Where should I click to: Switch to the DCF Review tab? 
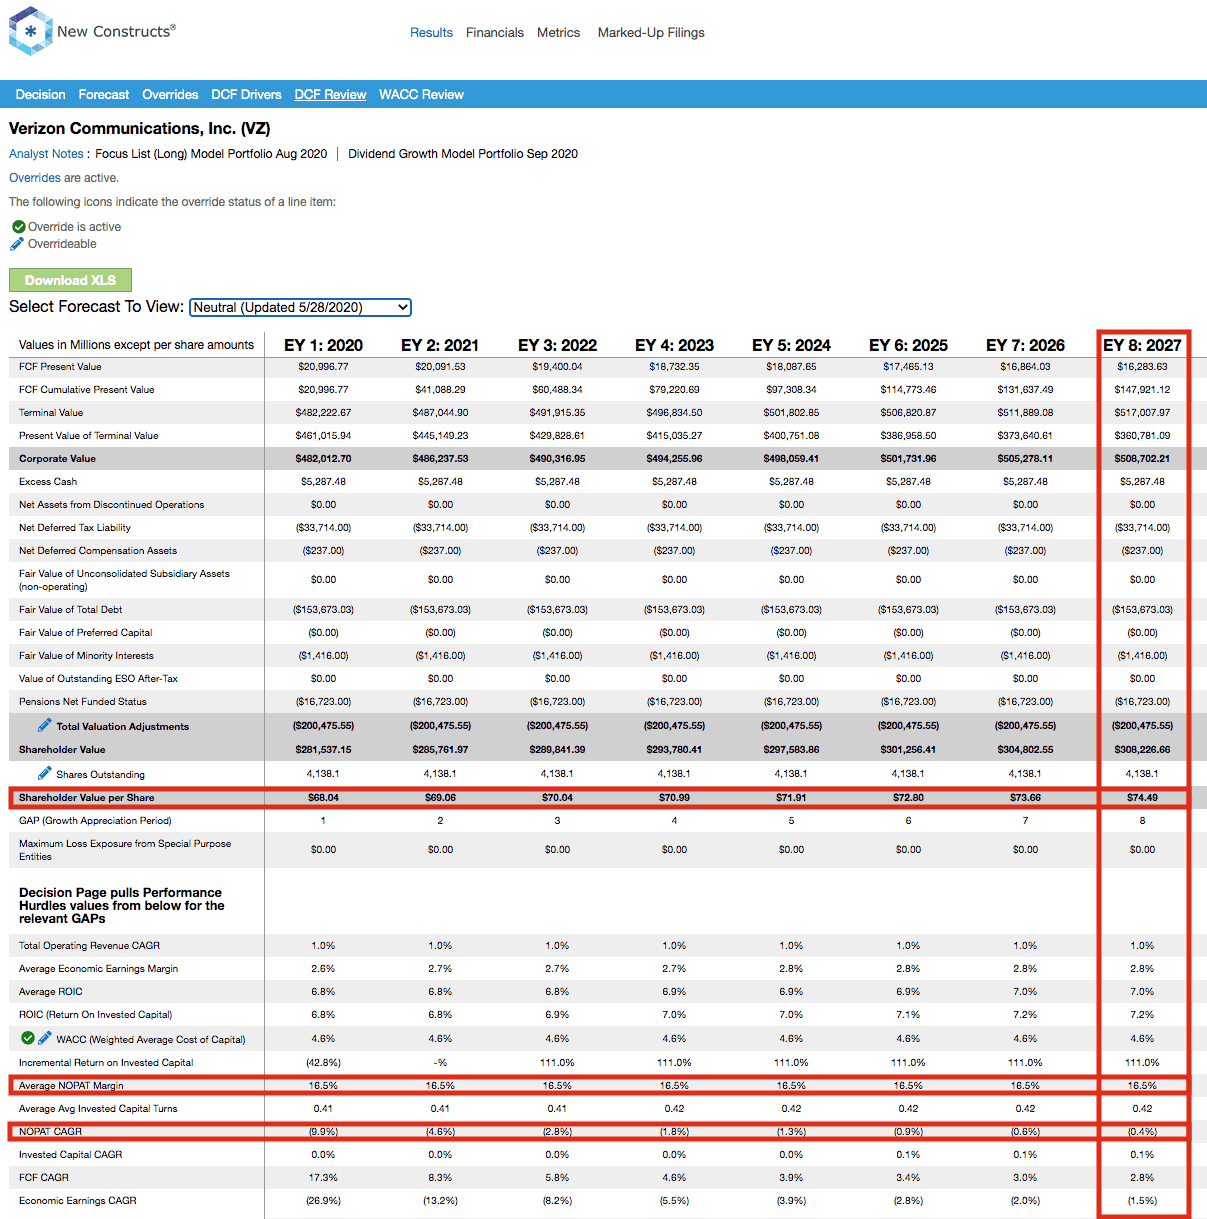pyautogui.click(x=330, y=95)
